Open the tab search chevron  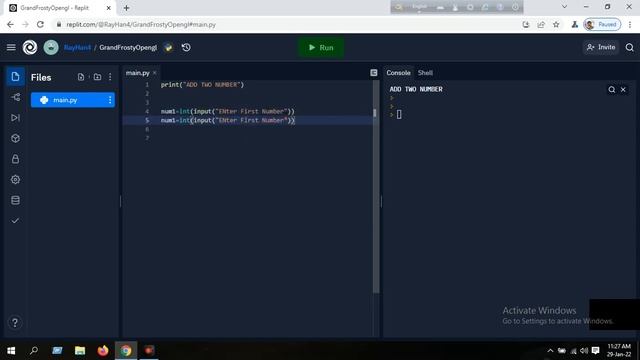(x=564, y=7)
